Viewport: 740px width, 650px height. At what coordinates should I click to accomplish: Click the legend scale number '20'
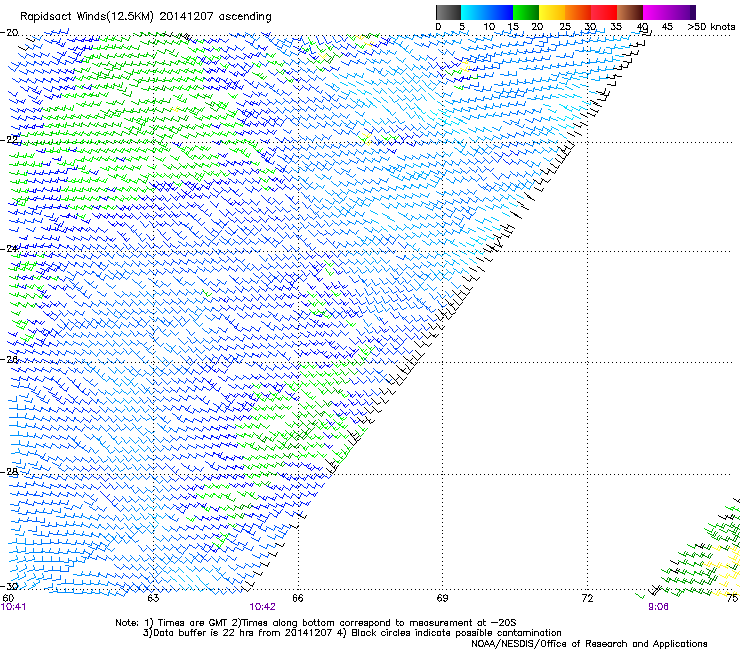coord(537,27)
